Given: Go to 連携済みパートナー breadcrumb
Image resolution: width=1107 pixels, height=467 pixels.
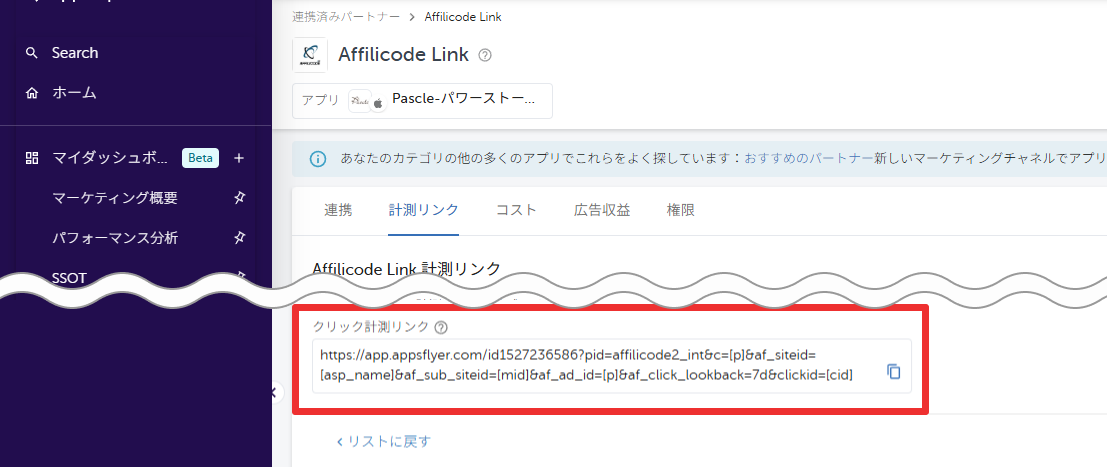Looking at the screenshot, I should point(346,17).
